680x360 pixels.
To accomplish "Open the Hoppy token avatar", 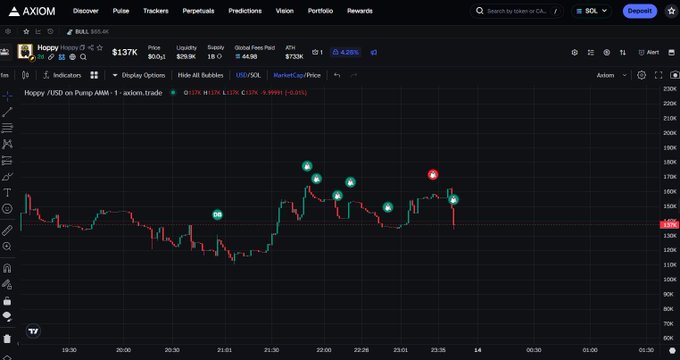I will coord(26,52).
